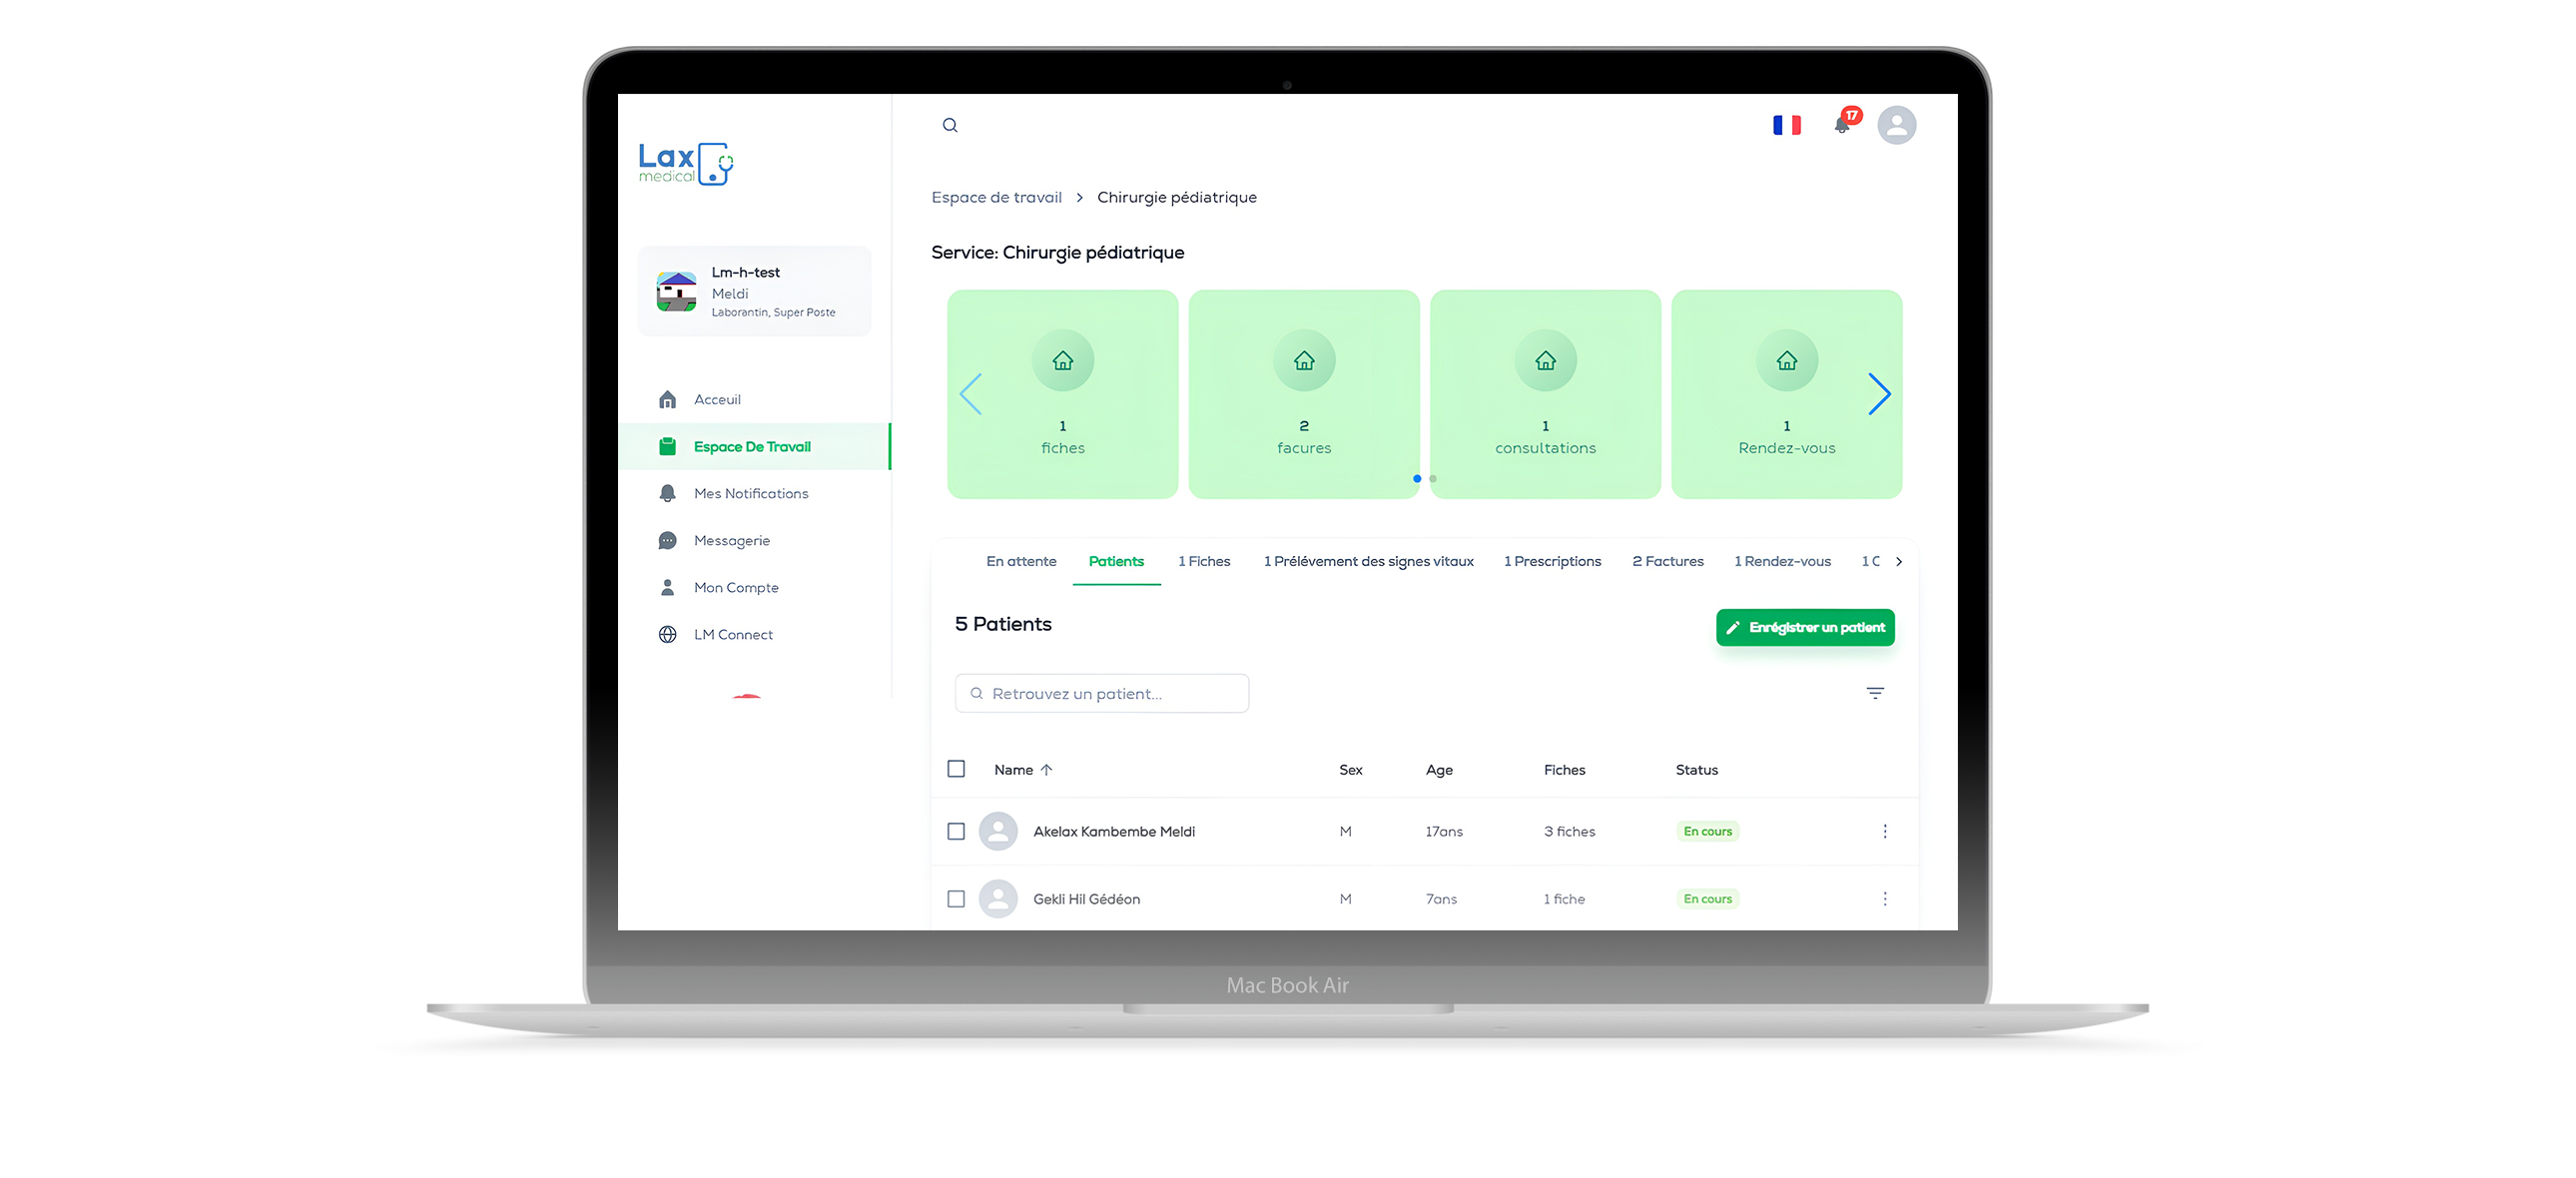2576x1178 pixels.
Task: Select the second carousel pagination dot
Action: click(1432, 479)
